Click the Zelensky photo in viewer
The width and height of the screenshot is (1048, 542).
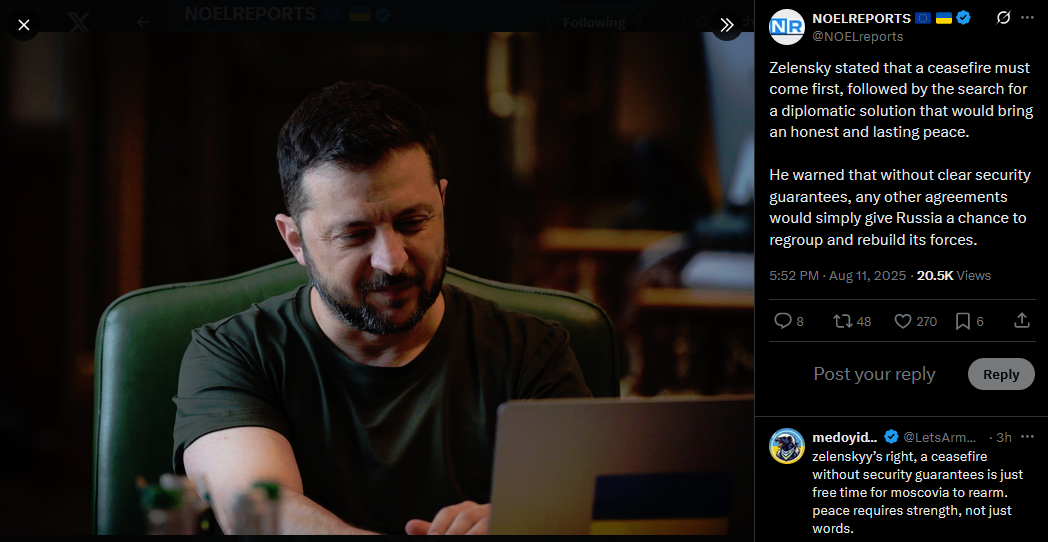coord(377,283)
